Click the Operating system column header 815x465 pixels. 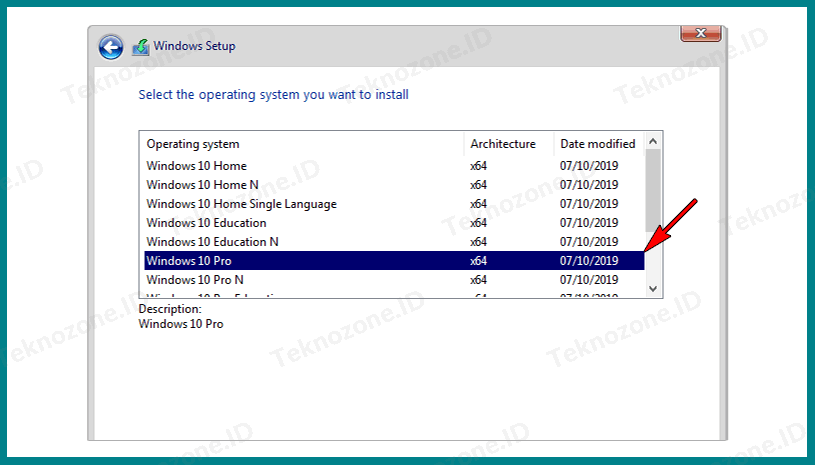coord(302,144)
